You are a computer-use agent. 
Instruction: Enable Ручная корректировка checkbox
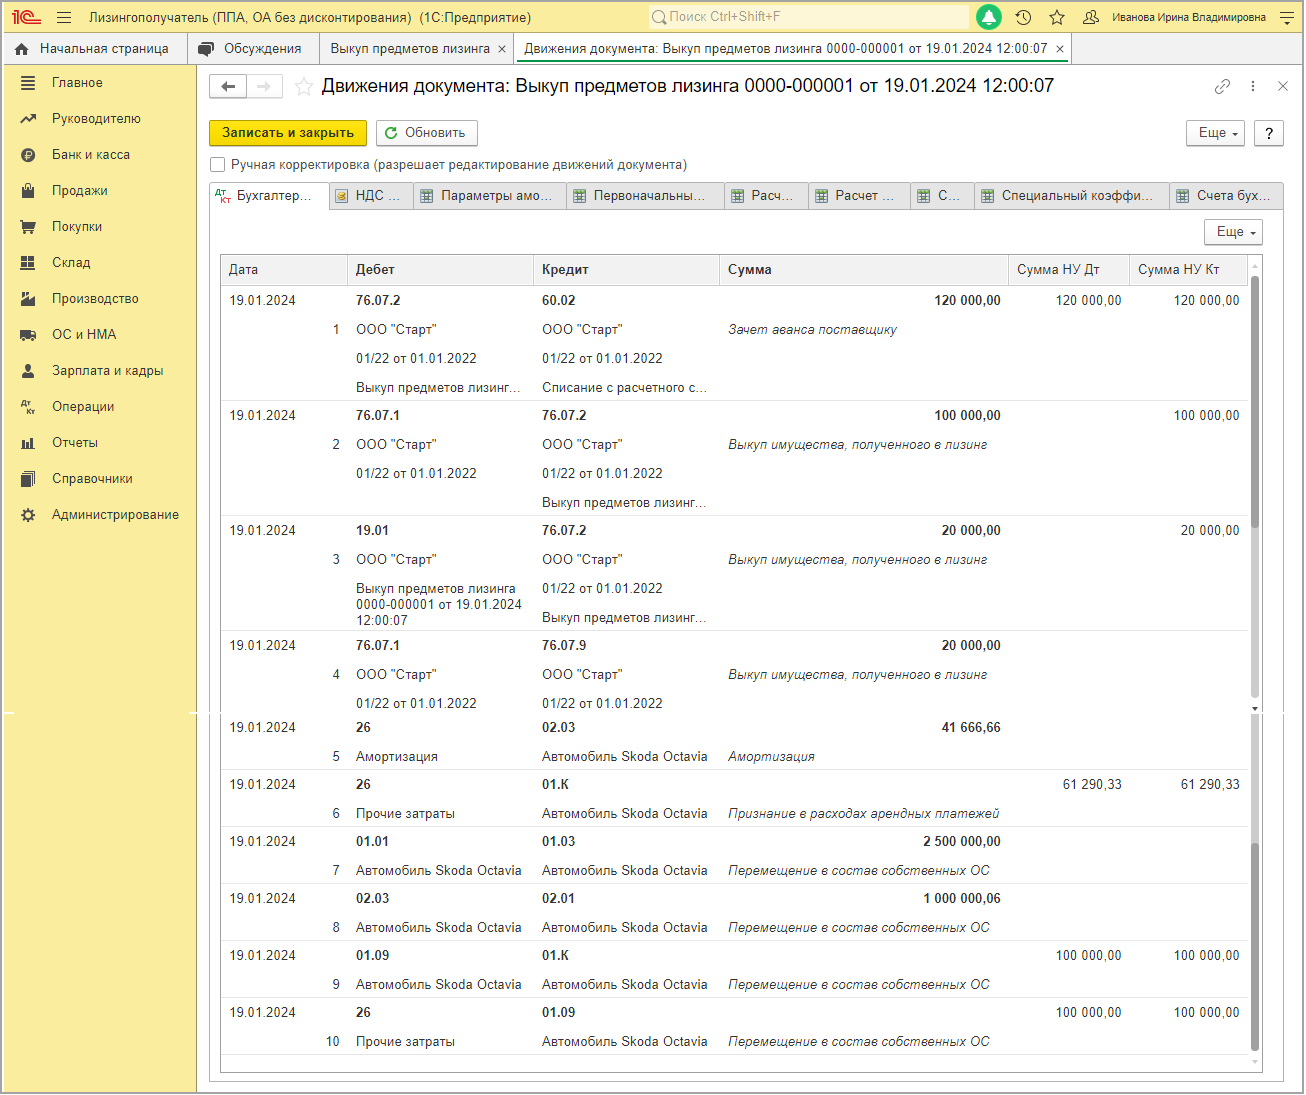(x=217, y=165)
